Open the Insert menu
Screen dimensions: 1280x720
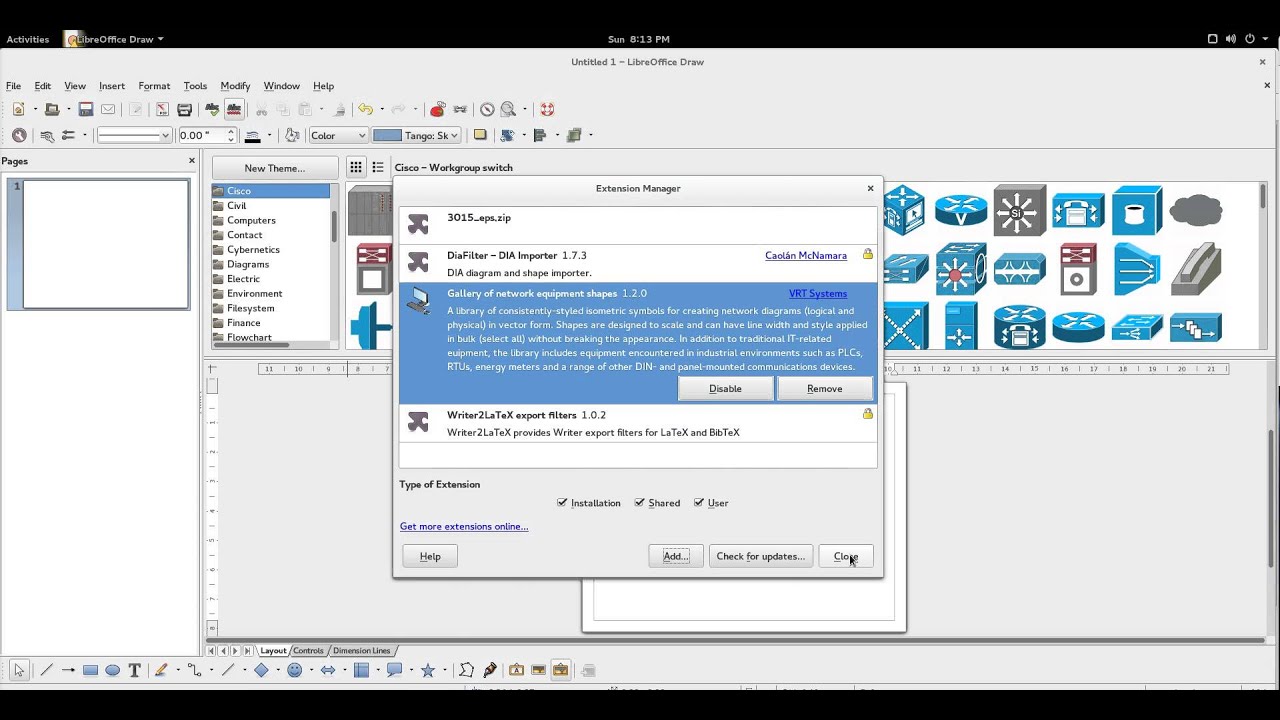click(112, 86)
